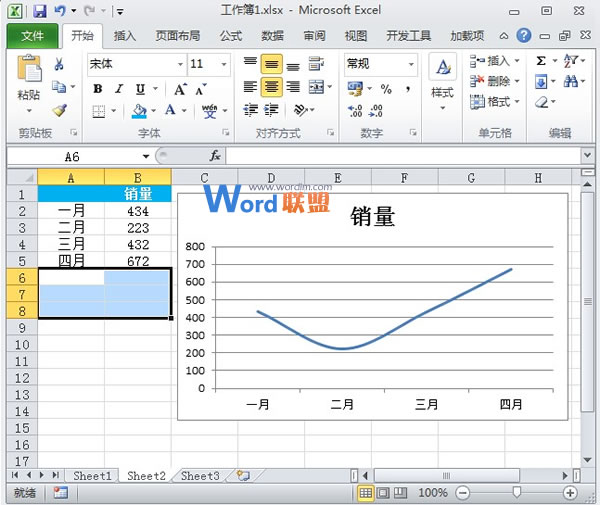Viewport: 600px width, 505px height.
Task: Open the number format dropdown 常规
Action: [x=411, y=64]
